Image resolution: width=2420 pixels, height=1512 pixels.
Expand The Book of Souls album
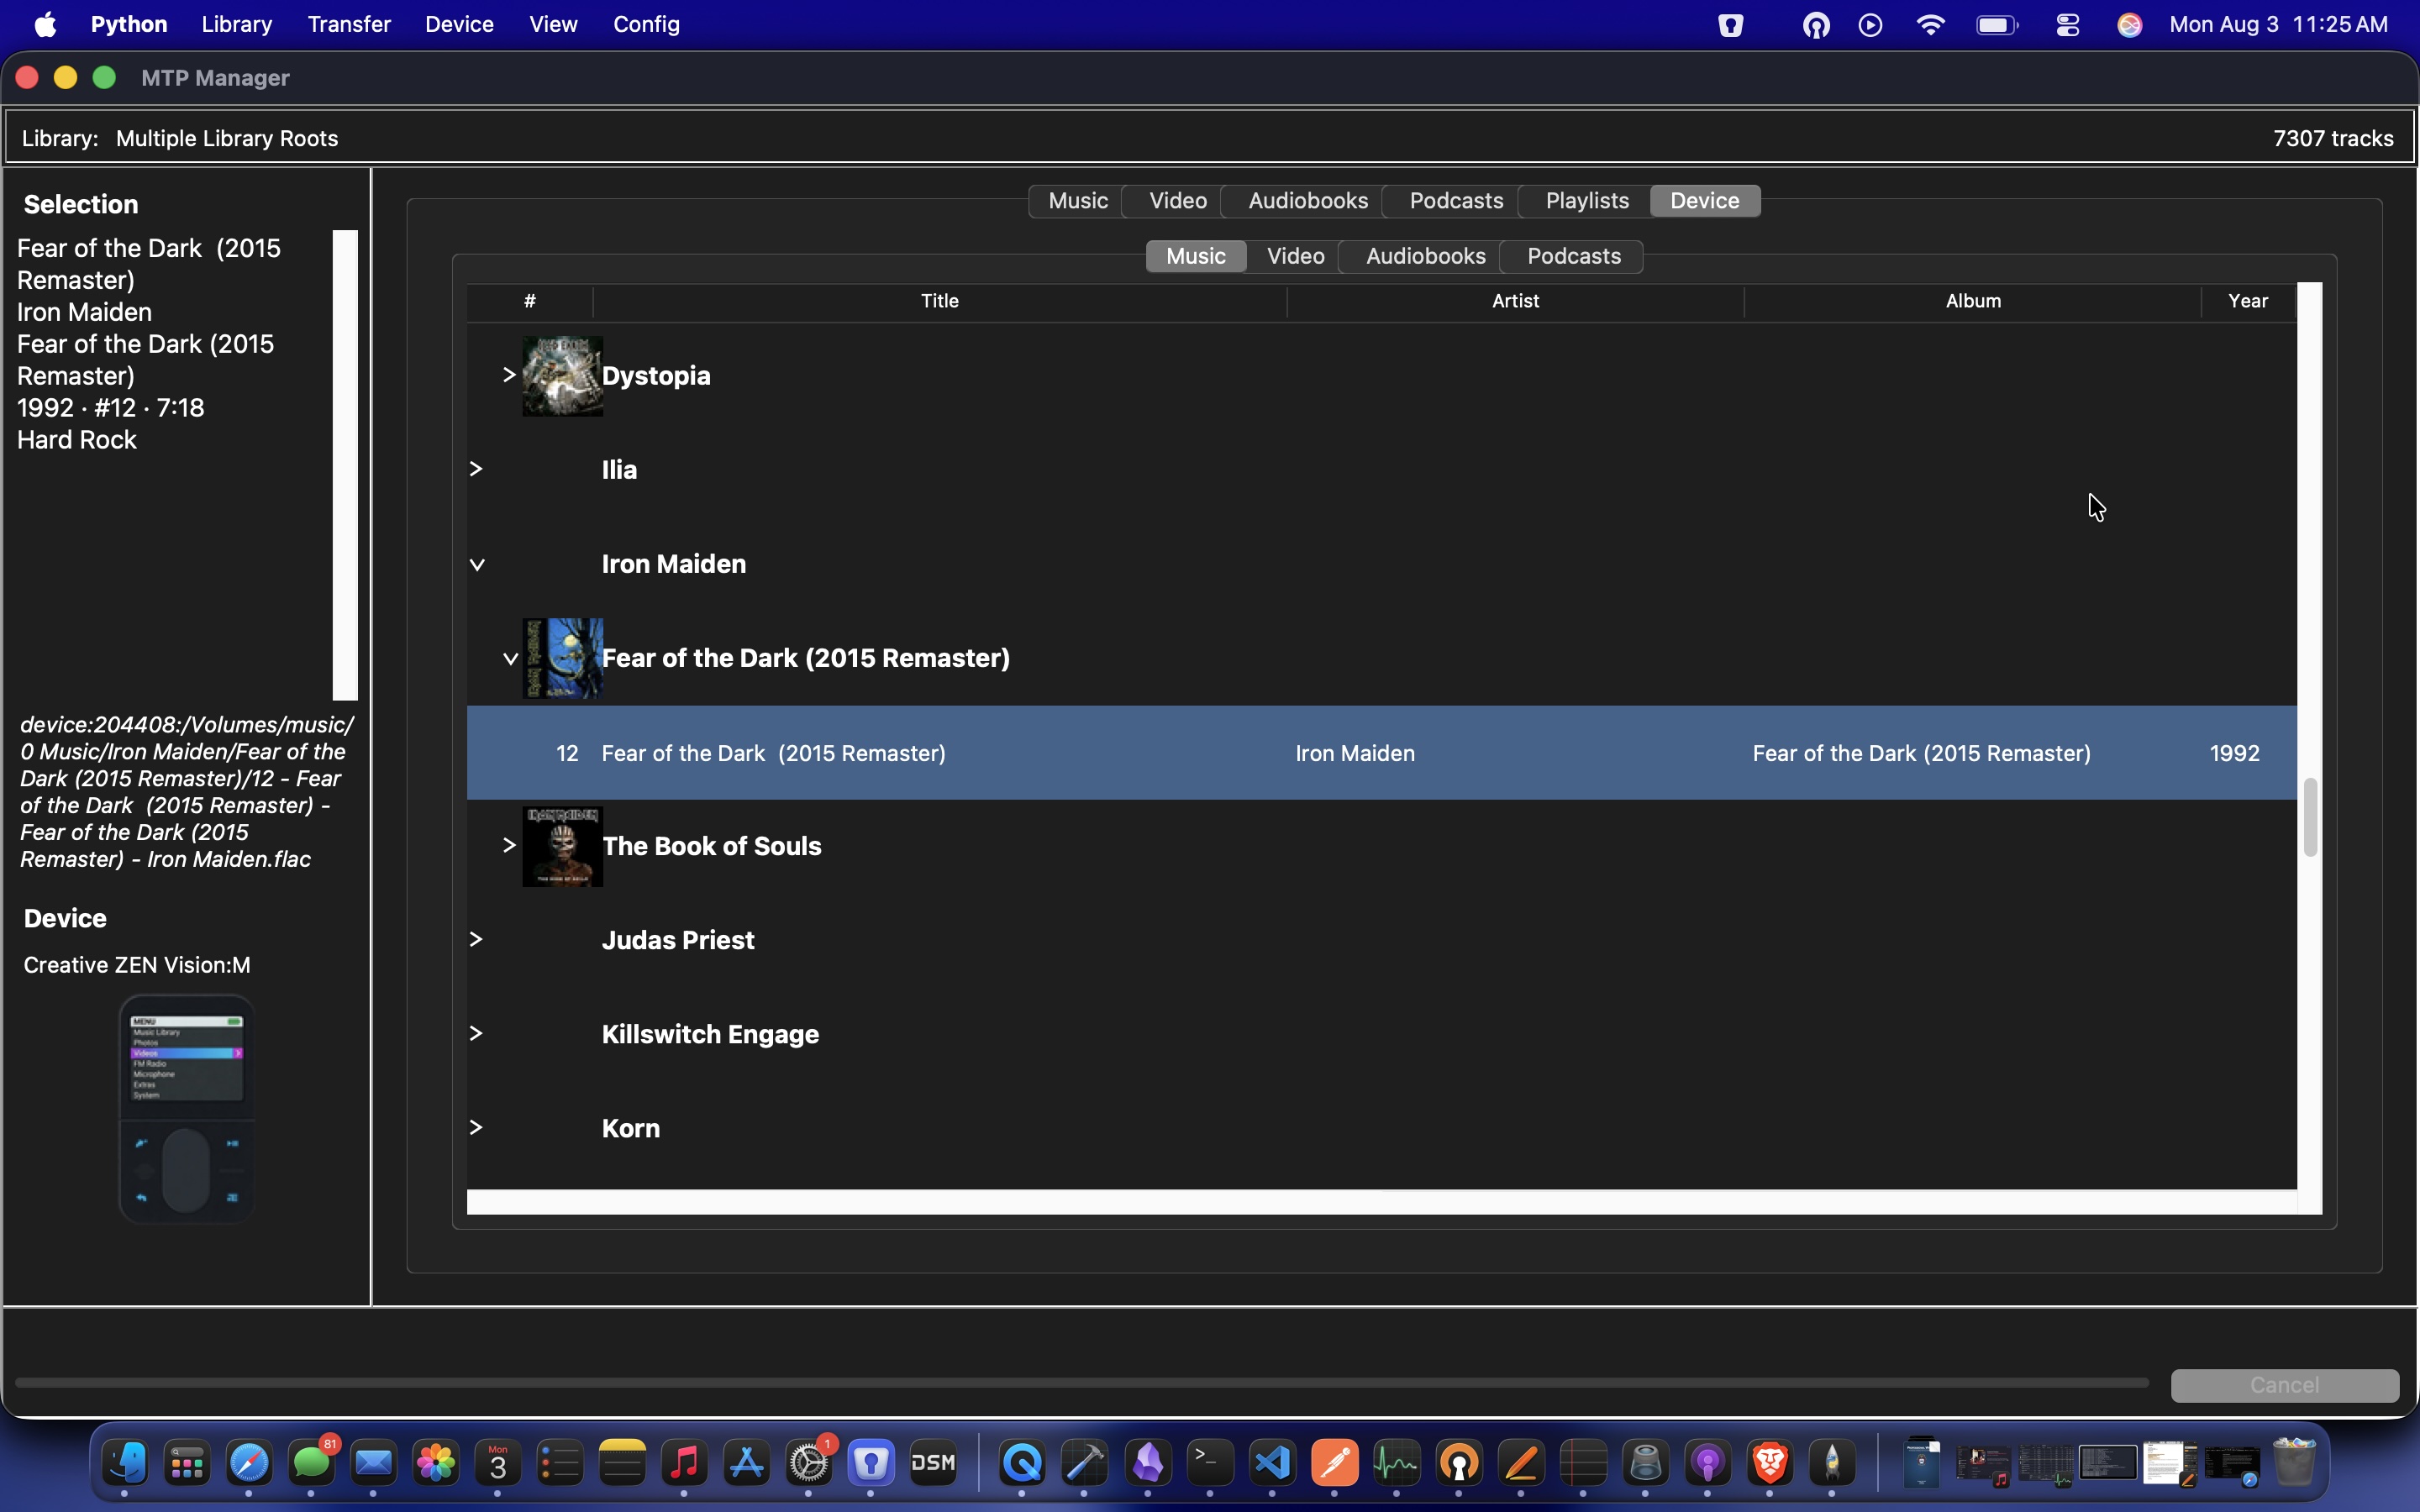[509, 846]
